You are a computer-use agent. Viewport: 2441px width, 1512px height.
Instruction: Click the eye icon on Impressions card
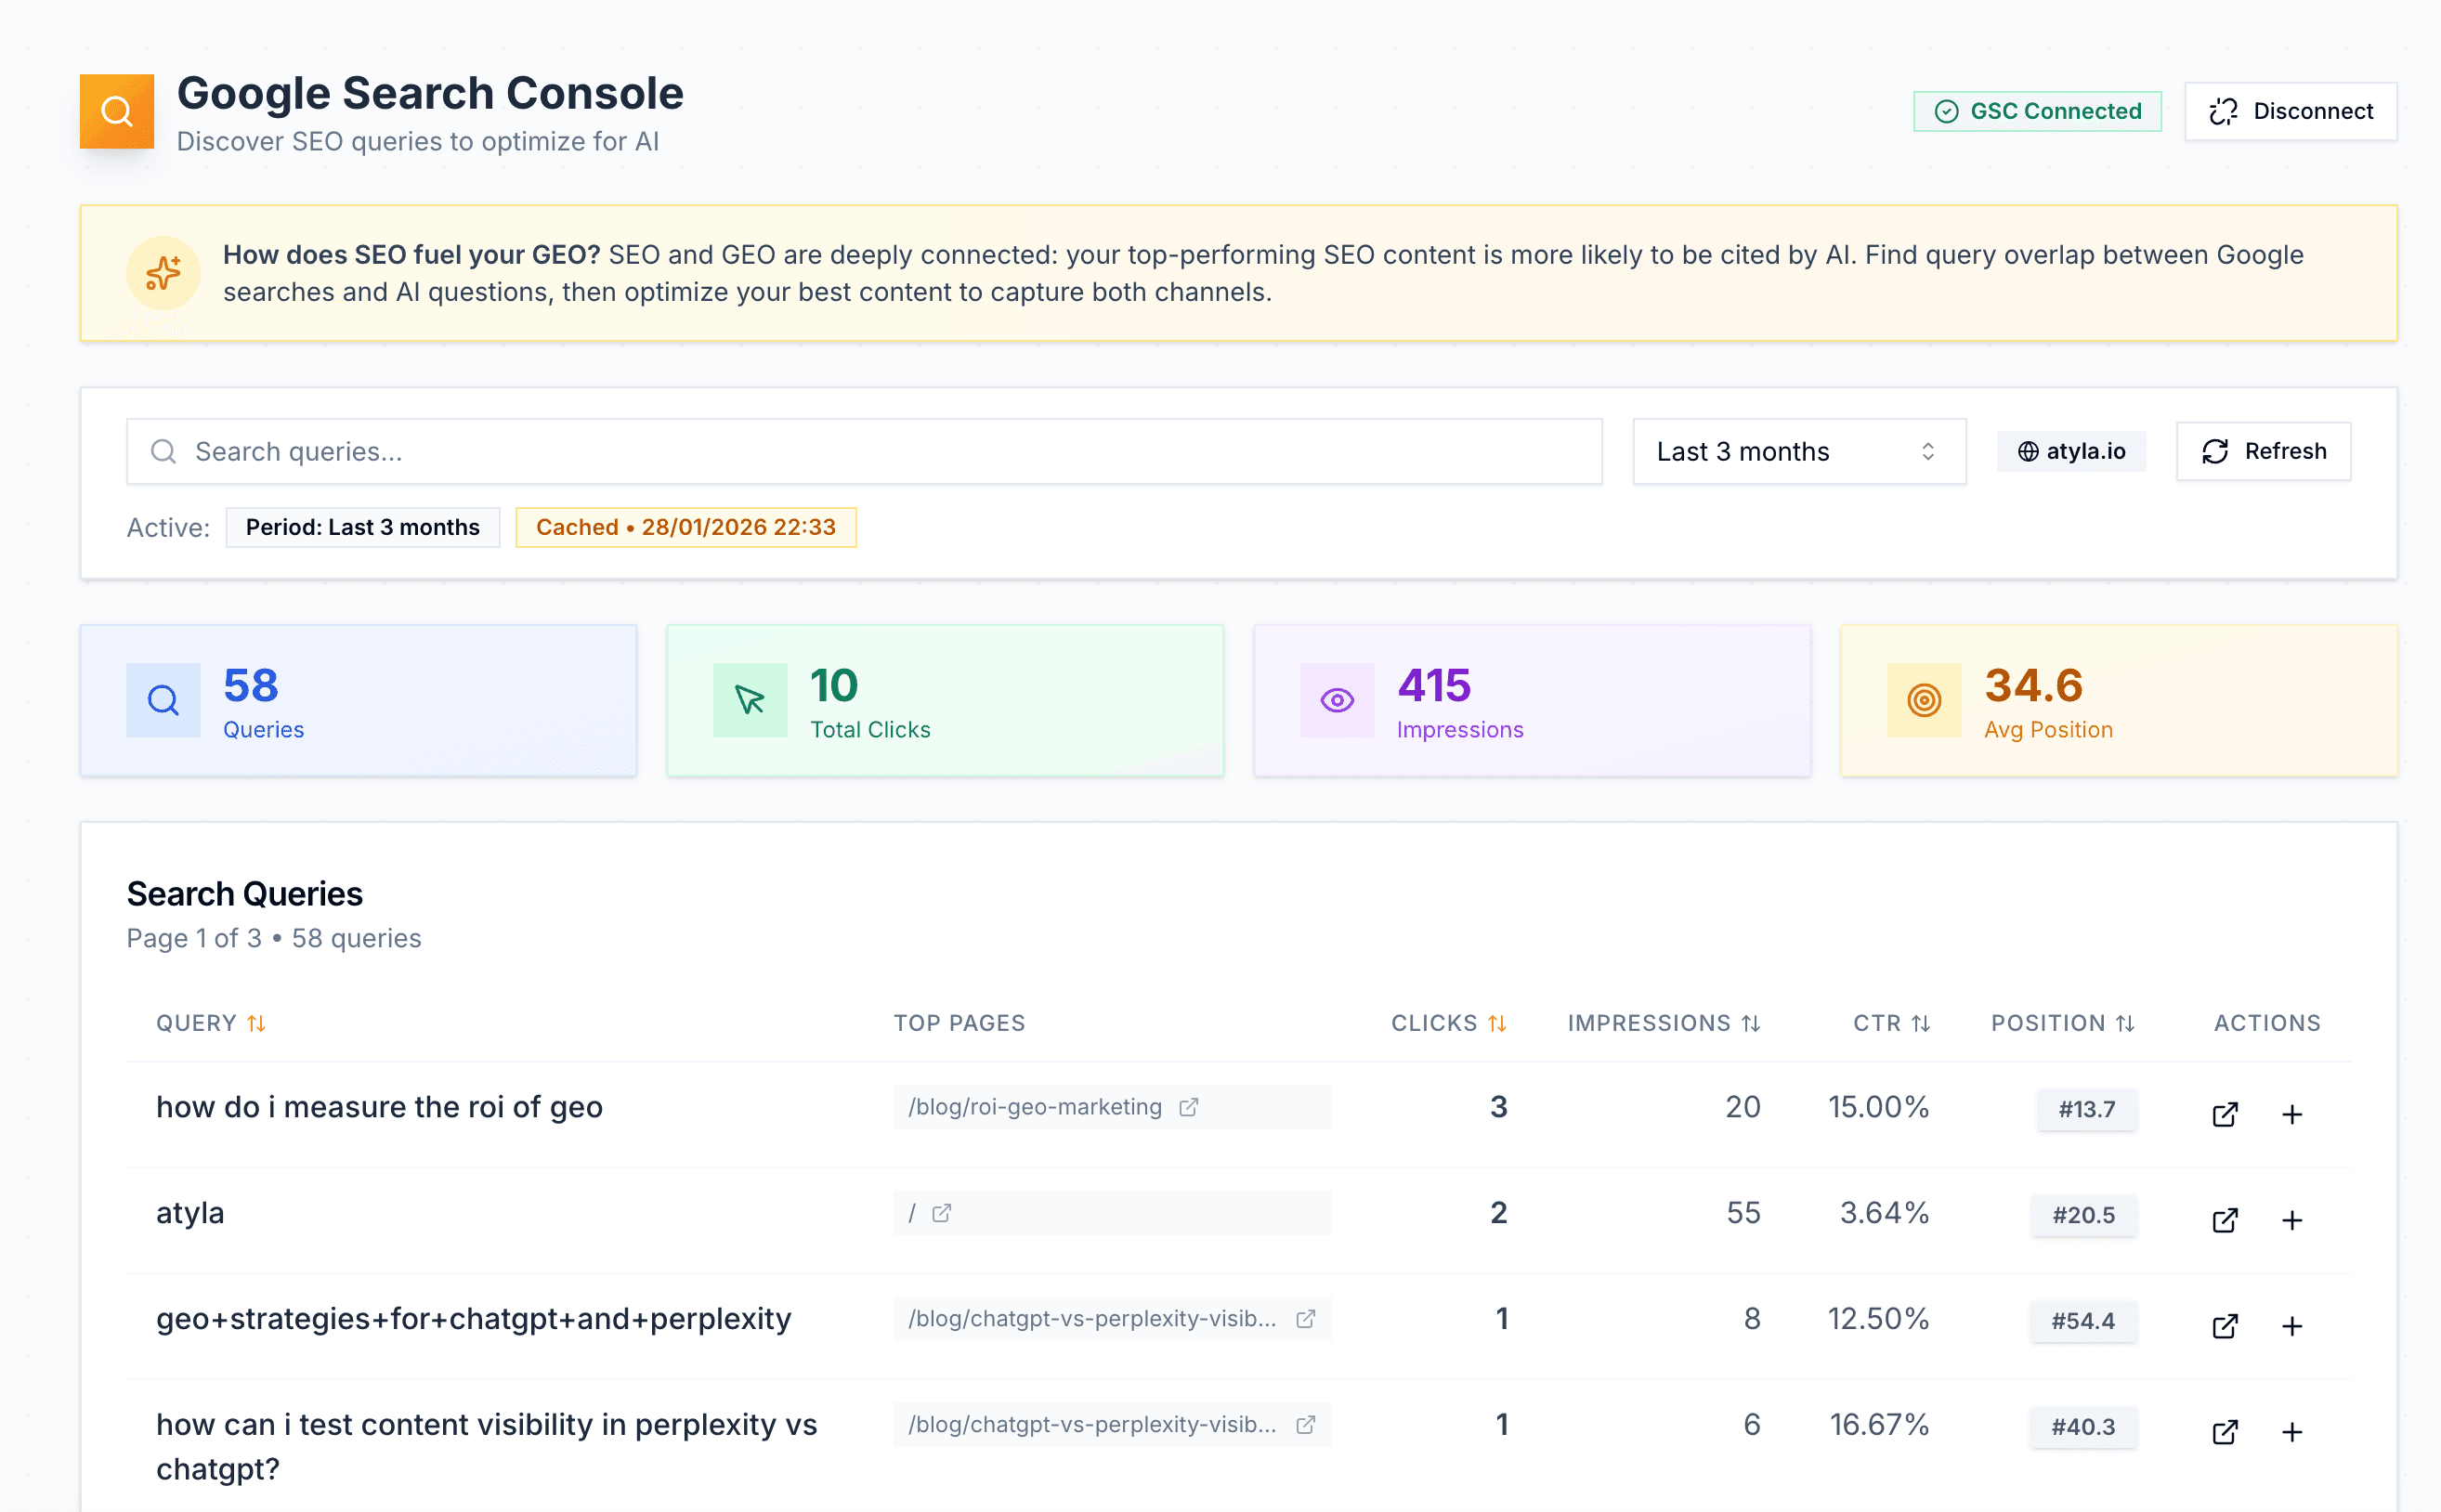(1336, 700)
